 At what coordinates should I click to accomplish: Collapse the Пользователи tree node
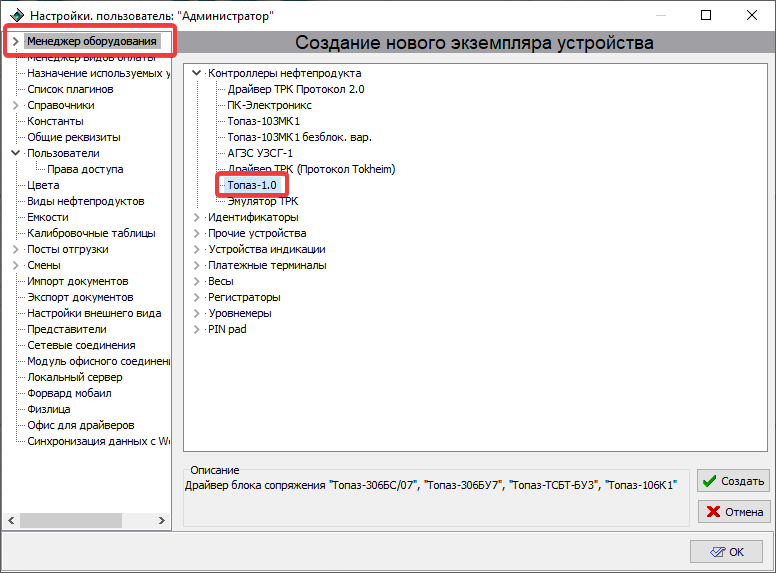point(15,153)
